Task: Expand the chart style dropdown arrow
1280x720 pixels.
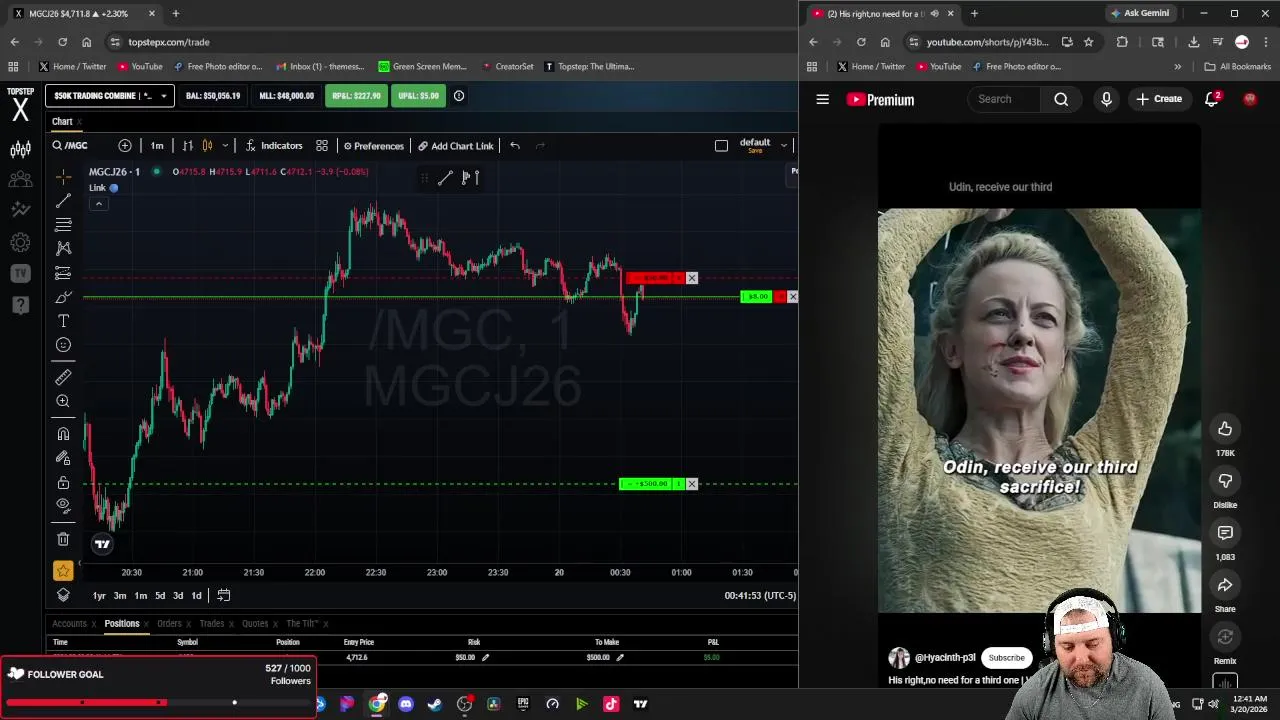Action: [225, 146]
